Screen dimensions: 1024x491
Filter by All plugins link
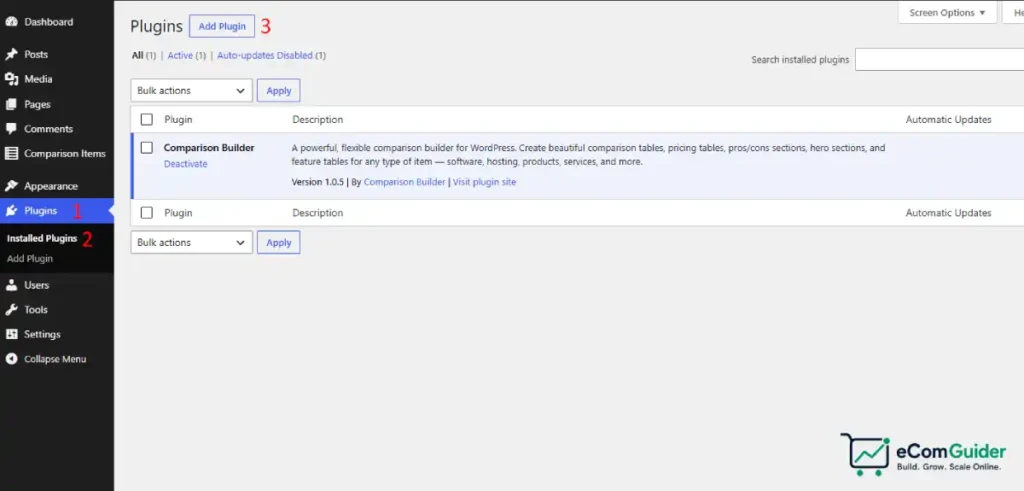pos(137,55)
